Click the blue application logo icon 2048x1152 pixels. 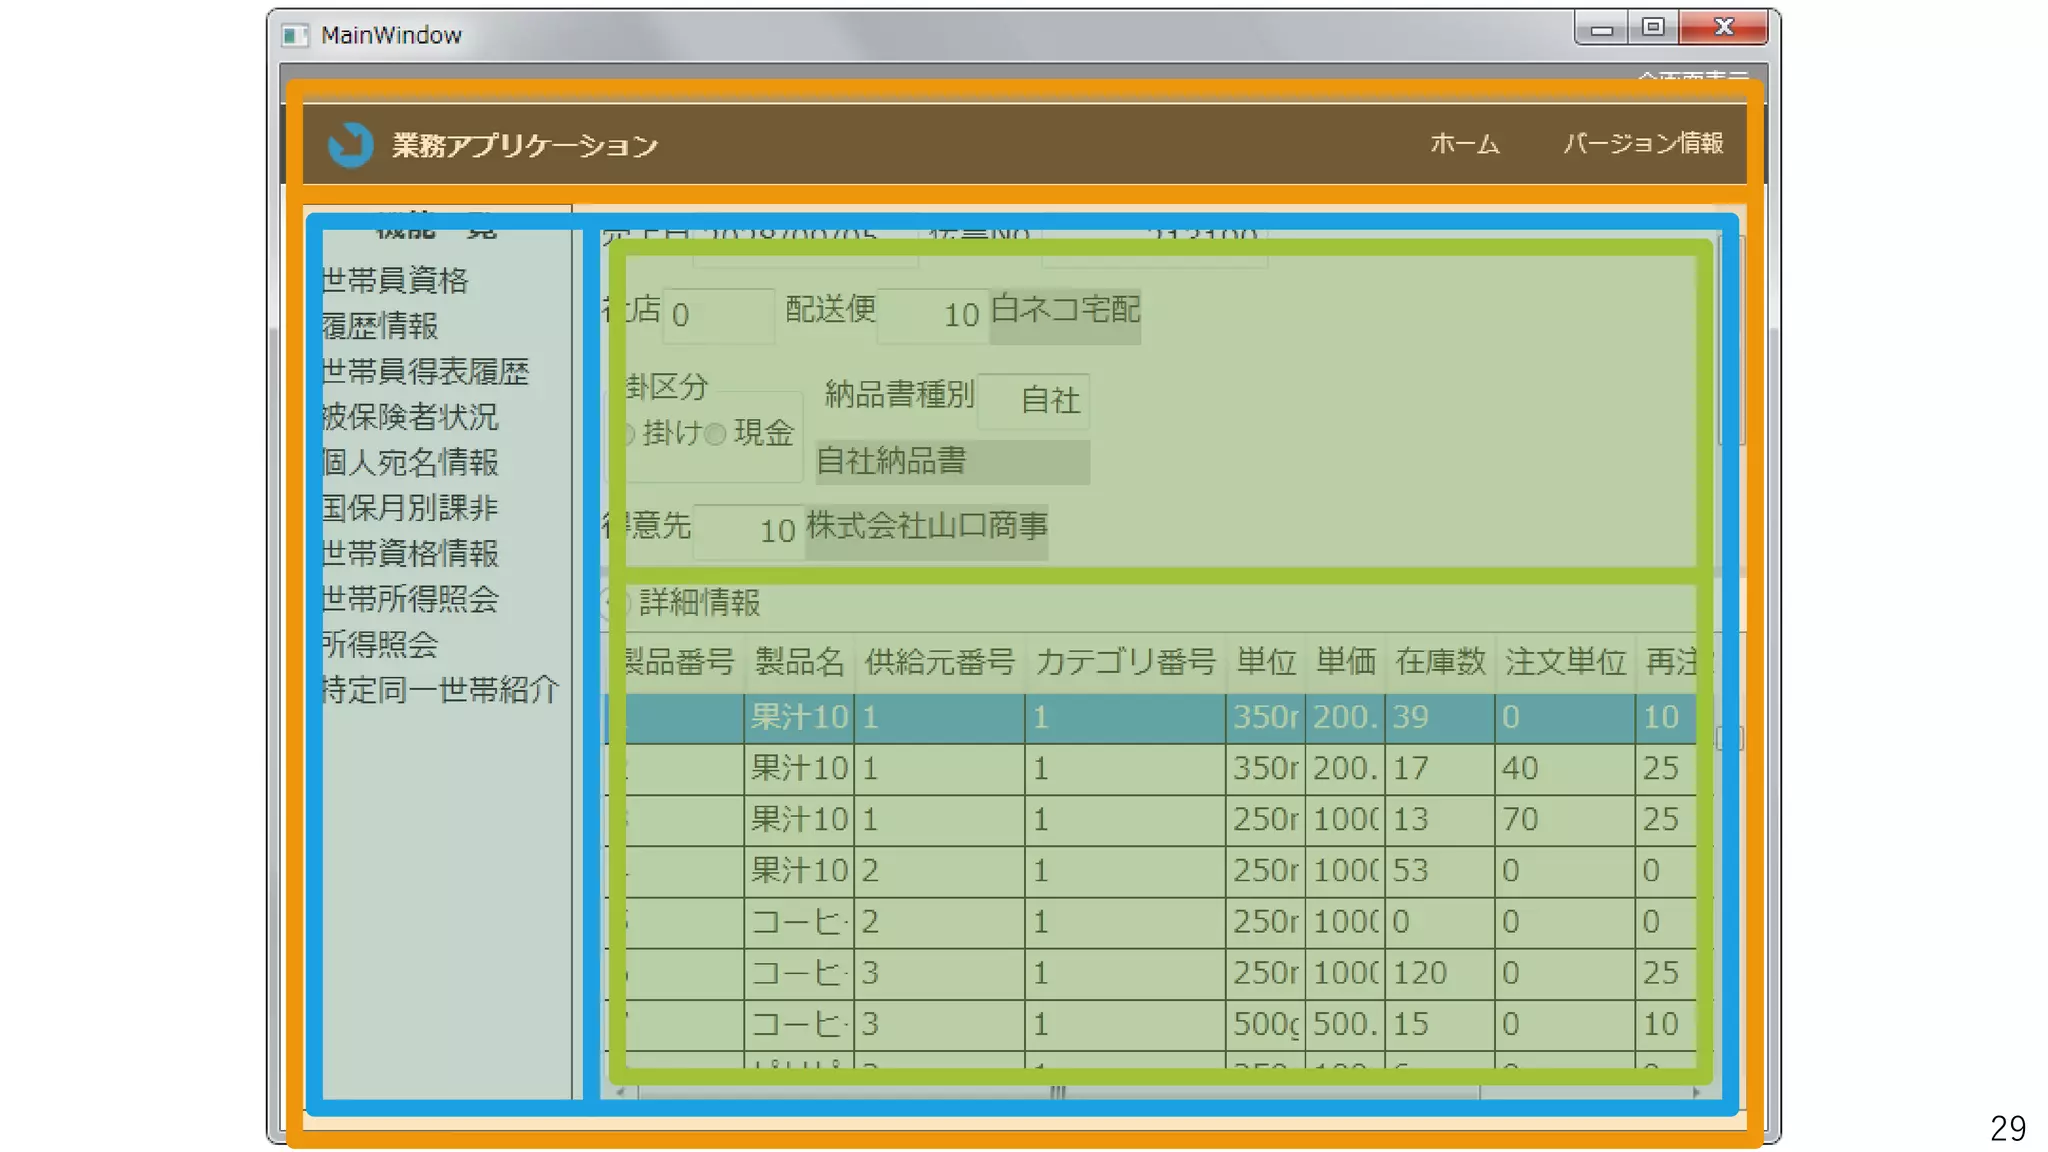point(350,145)
